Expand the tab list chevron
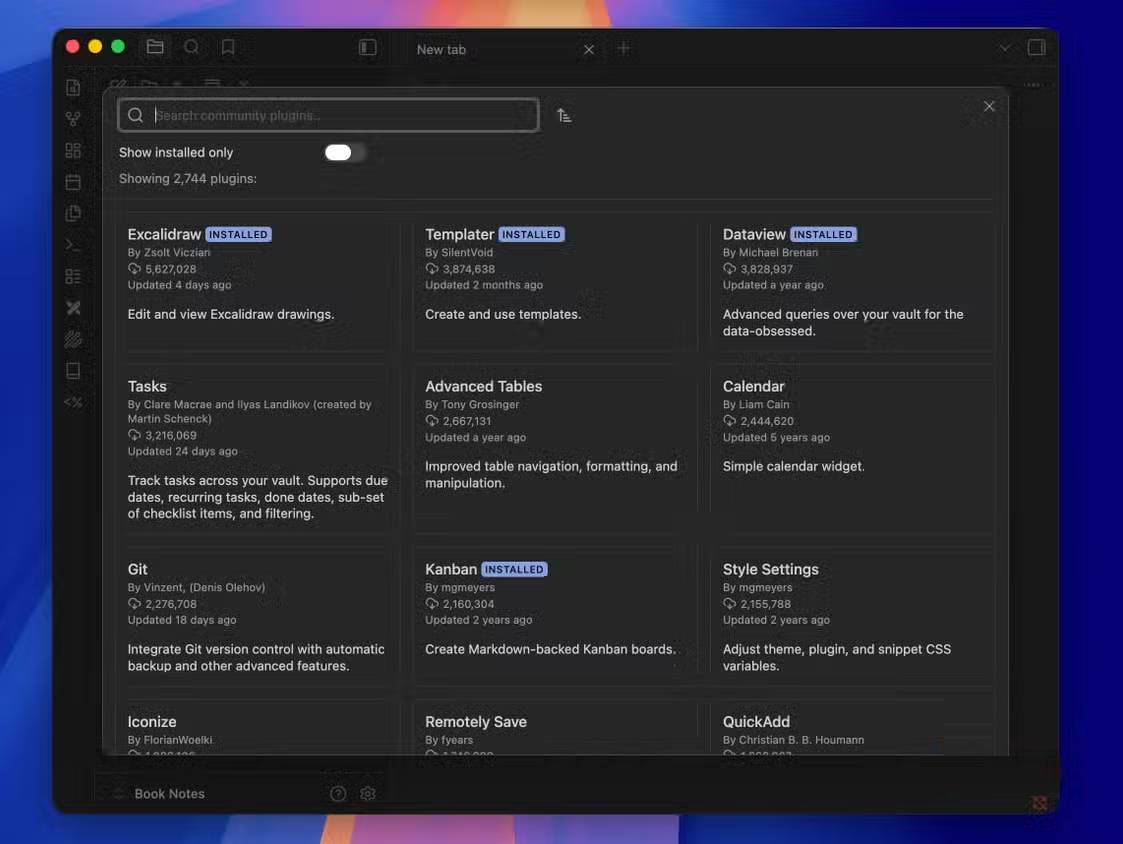 [x=1005, y=48]
